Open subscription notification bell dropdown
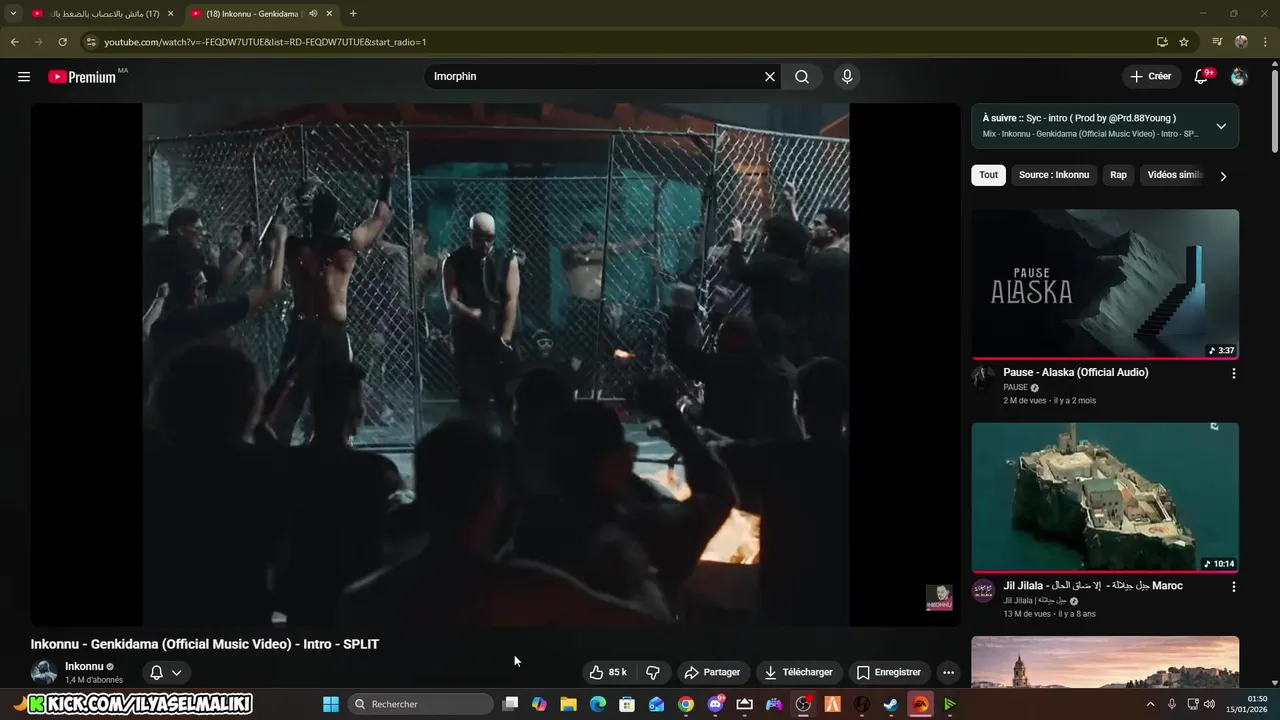1280x720 pixels. click(x=166, y=672)
